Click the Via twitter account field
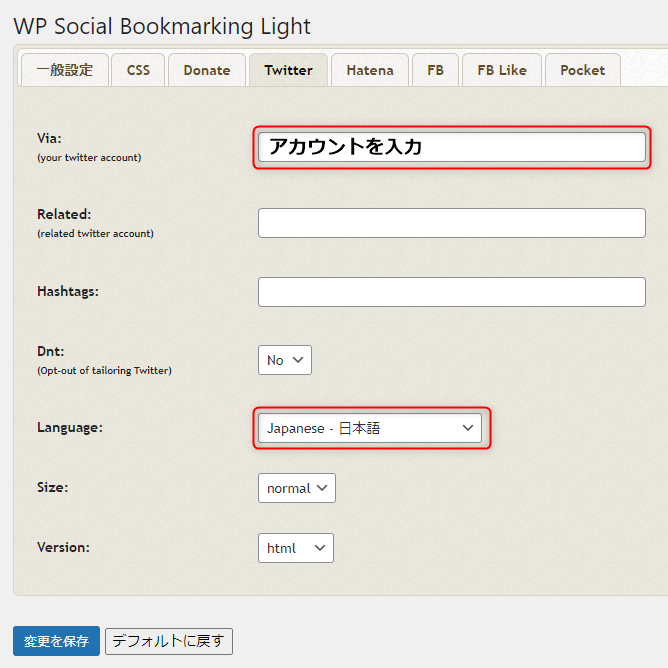This screenshot has width=668, height=668. (x=451, y=147)
